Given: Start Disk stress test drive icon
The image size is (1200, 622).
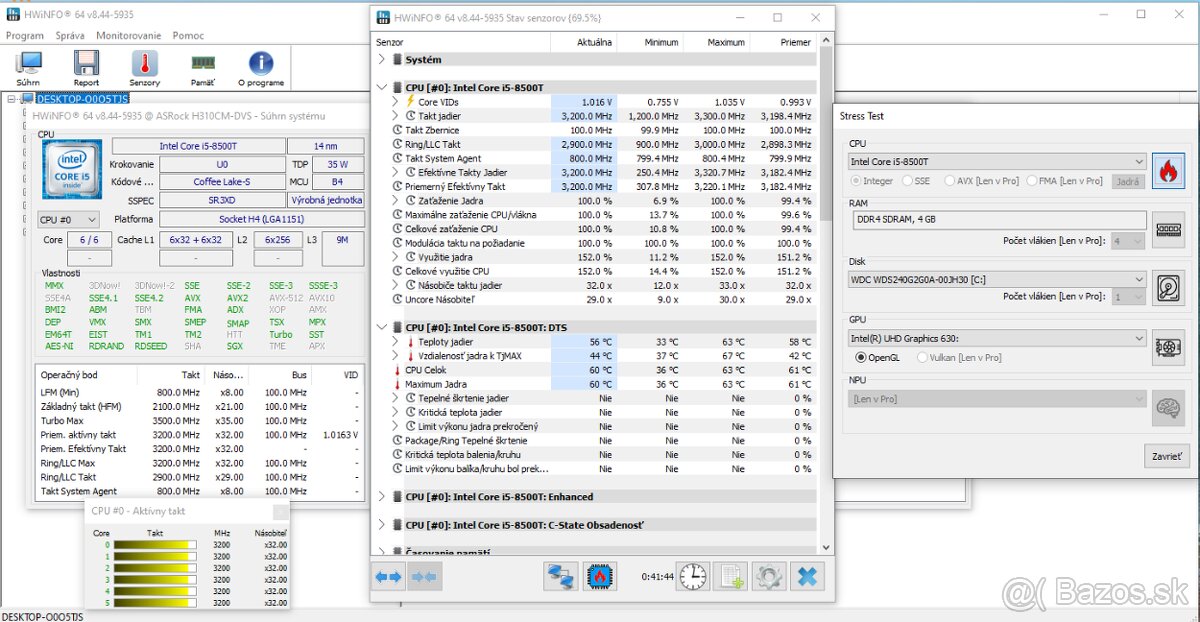Looking at the screenshot, I should click(x=1168, y=288).
